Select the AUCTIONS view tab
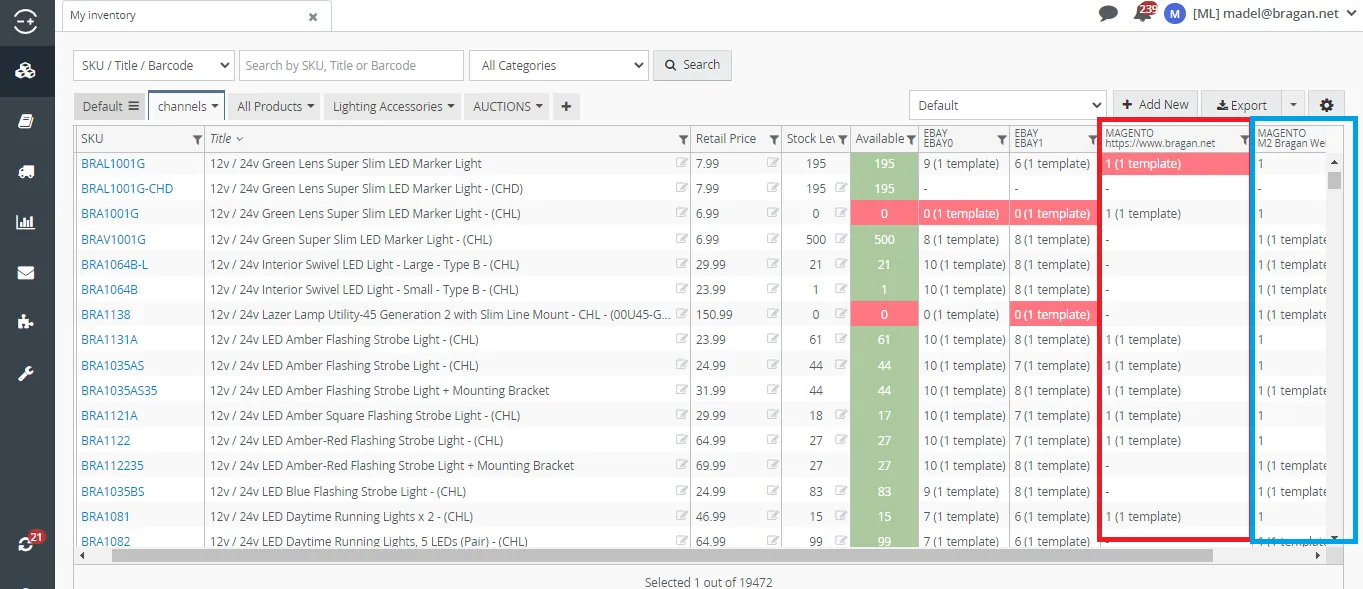 [507, 106]
